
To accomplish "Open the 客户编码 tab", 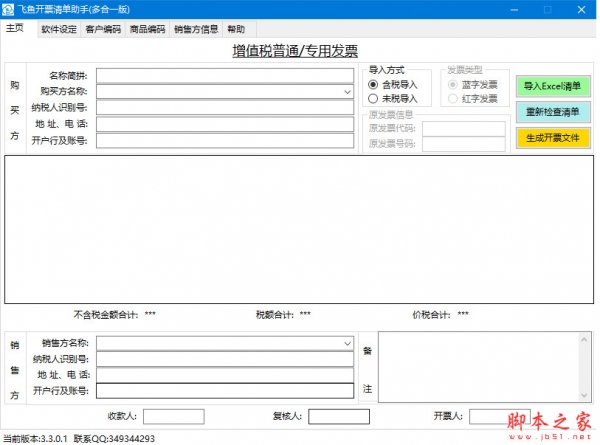I will [103, 30].
